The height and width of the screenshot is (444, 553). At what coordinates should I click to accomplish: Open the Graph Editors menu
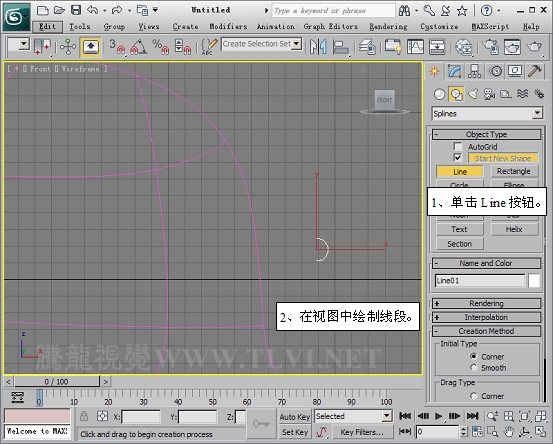click(330, 26)
